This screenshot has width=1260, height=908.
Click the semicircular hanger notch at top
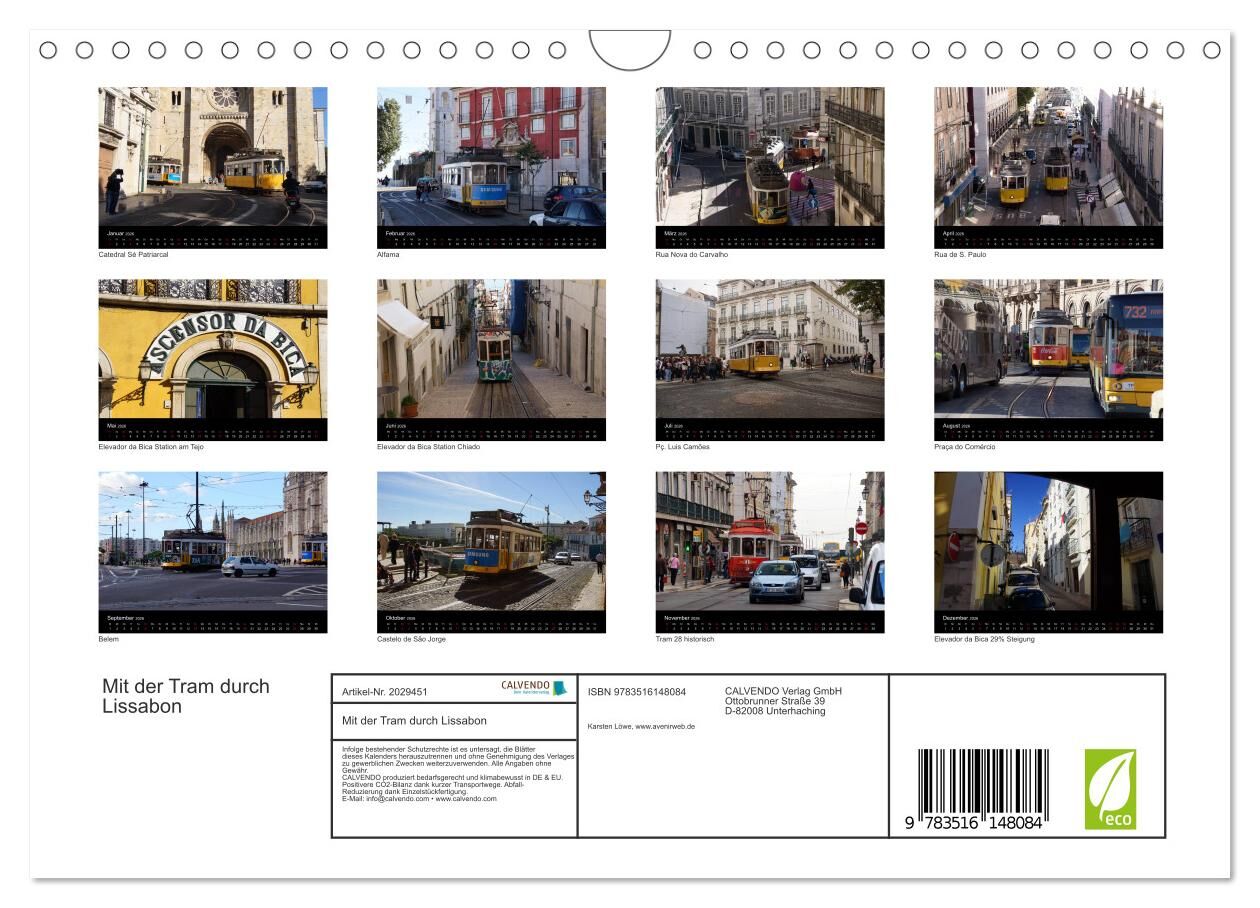click(629, 50)
